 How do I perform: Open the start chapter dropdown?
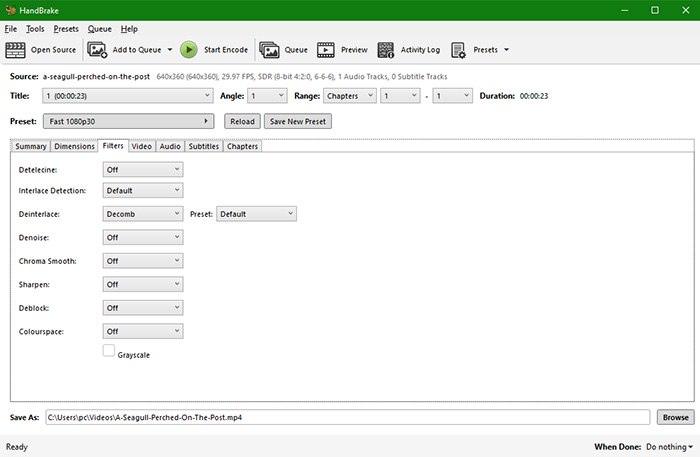pos(400,96)
